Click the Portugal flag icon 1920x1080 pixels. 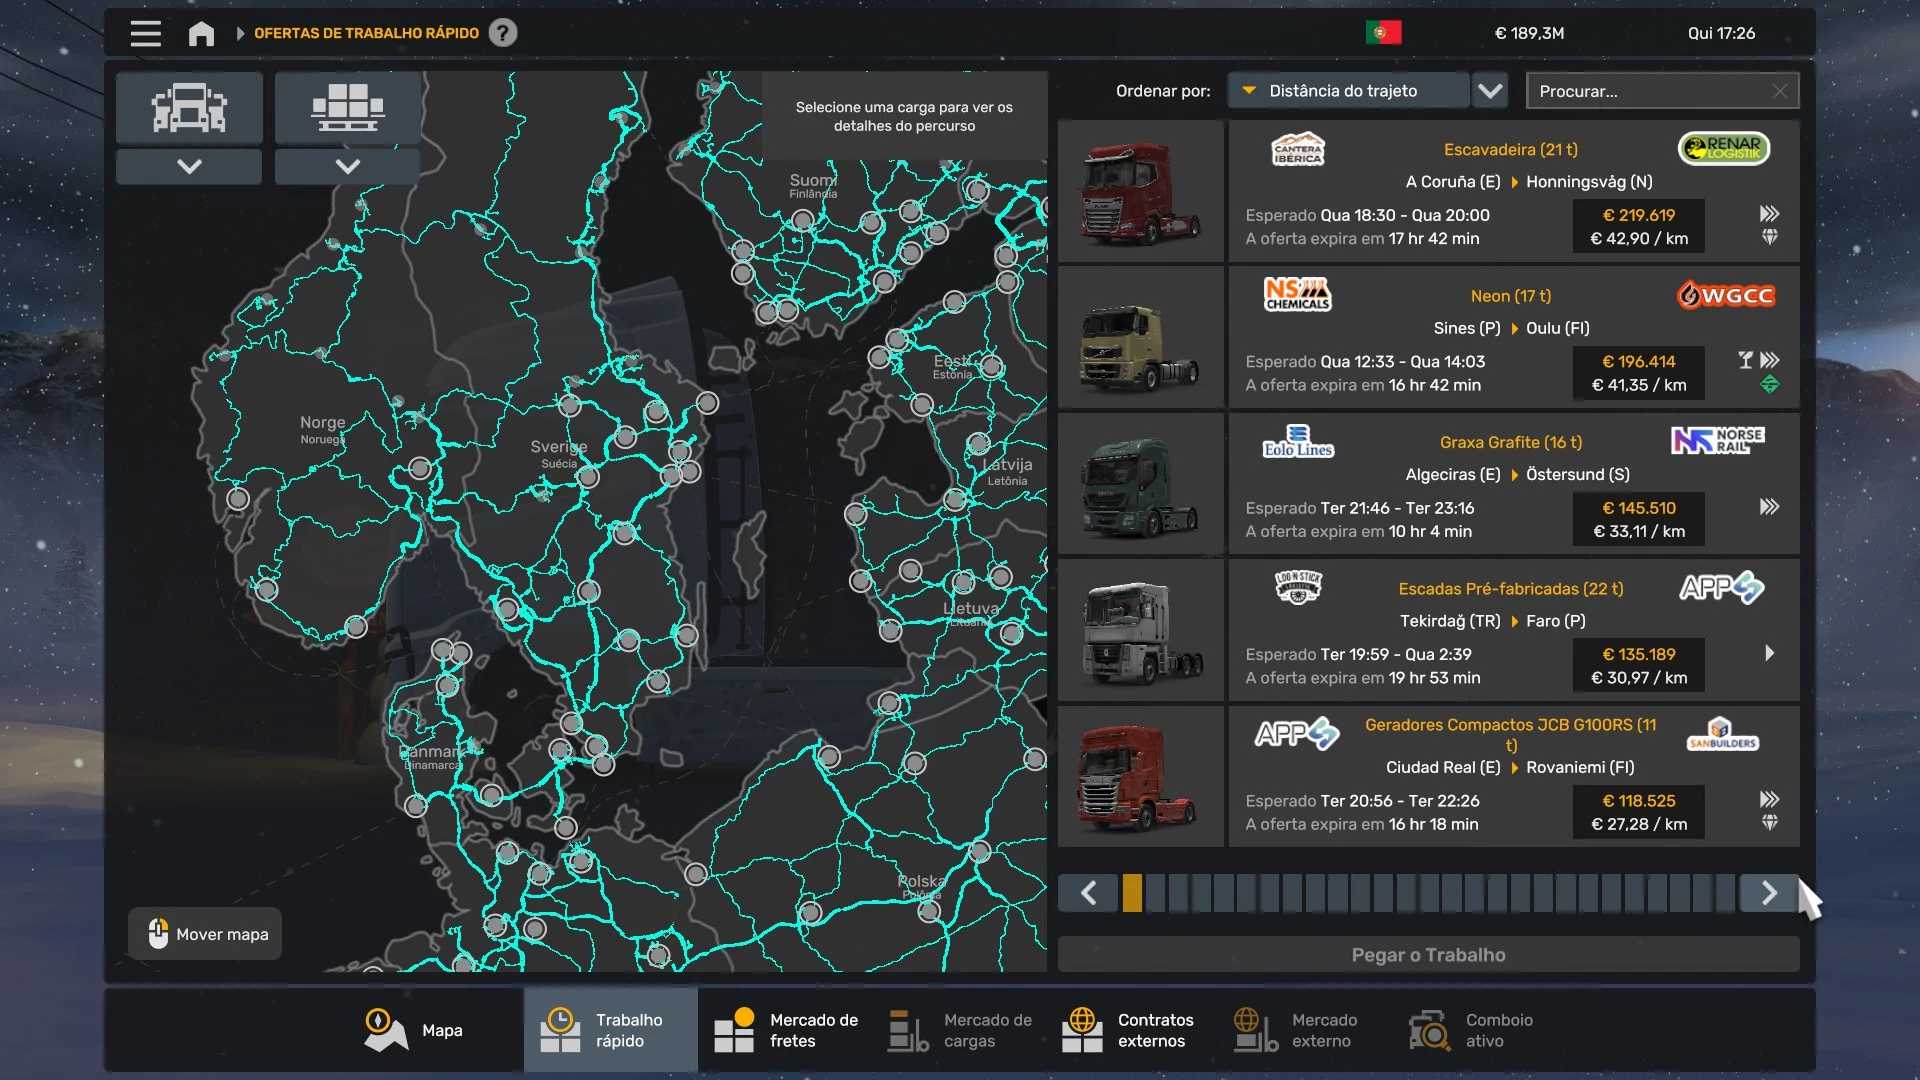pos(1383,33)
